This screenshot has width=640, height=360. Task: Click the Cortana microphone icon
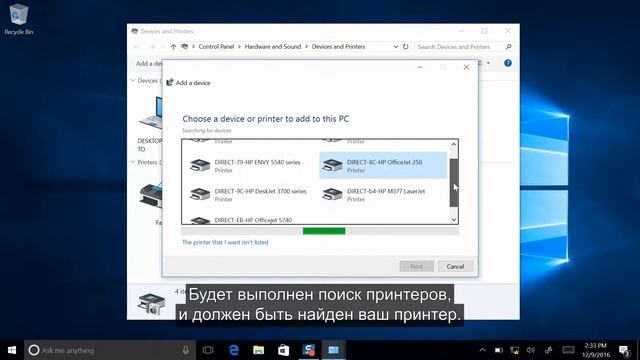pyautogui.click(x=186, y=350)
